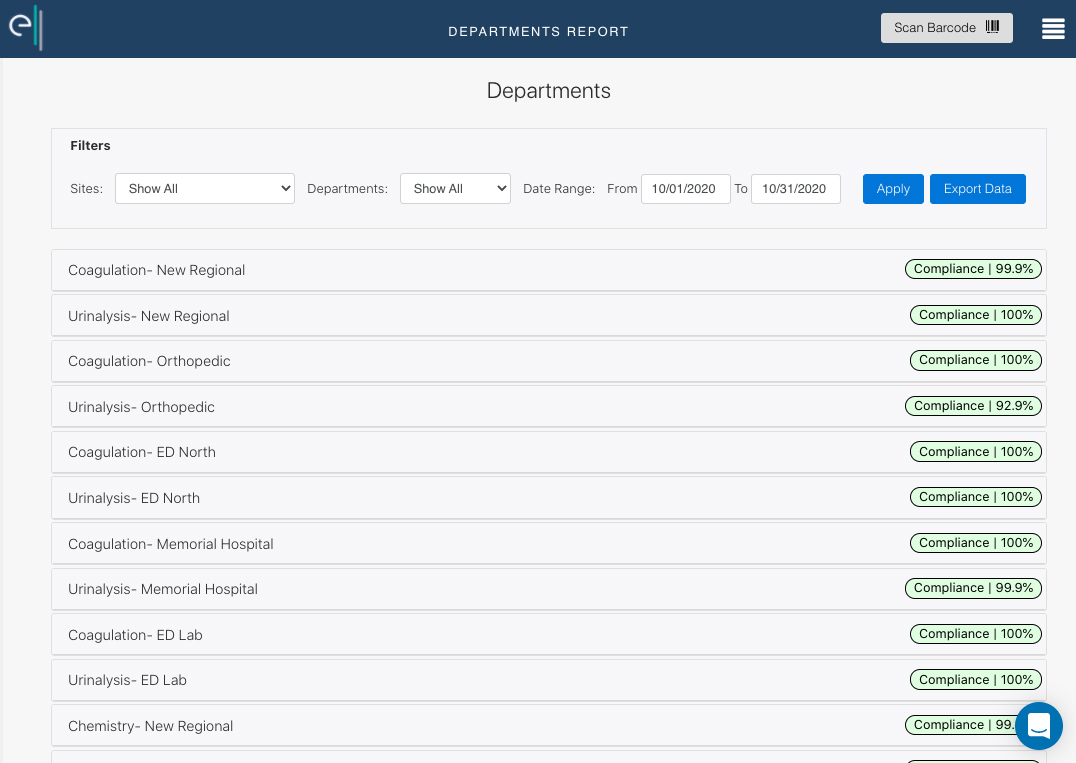Click compliance badge for Coagulation- New Regional
Viewport: 1076px width, 763px height.
(x=973, y=269)
